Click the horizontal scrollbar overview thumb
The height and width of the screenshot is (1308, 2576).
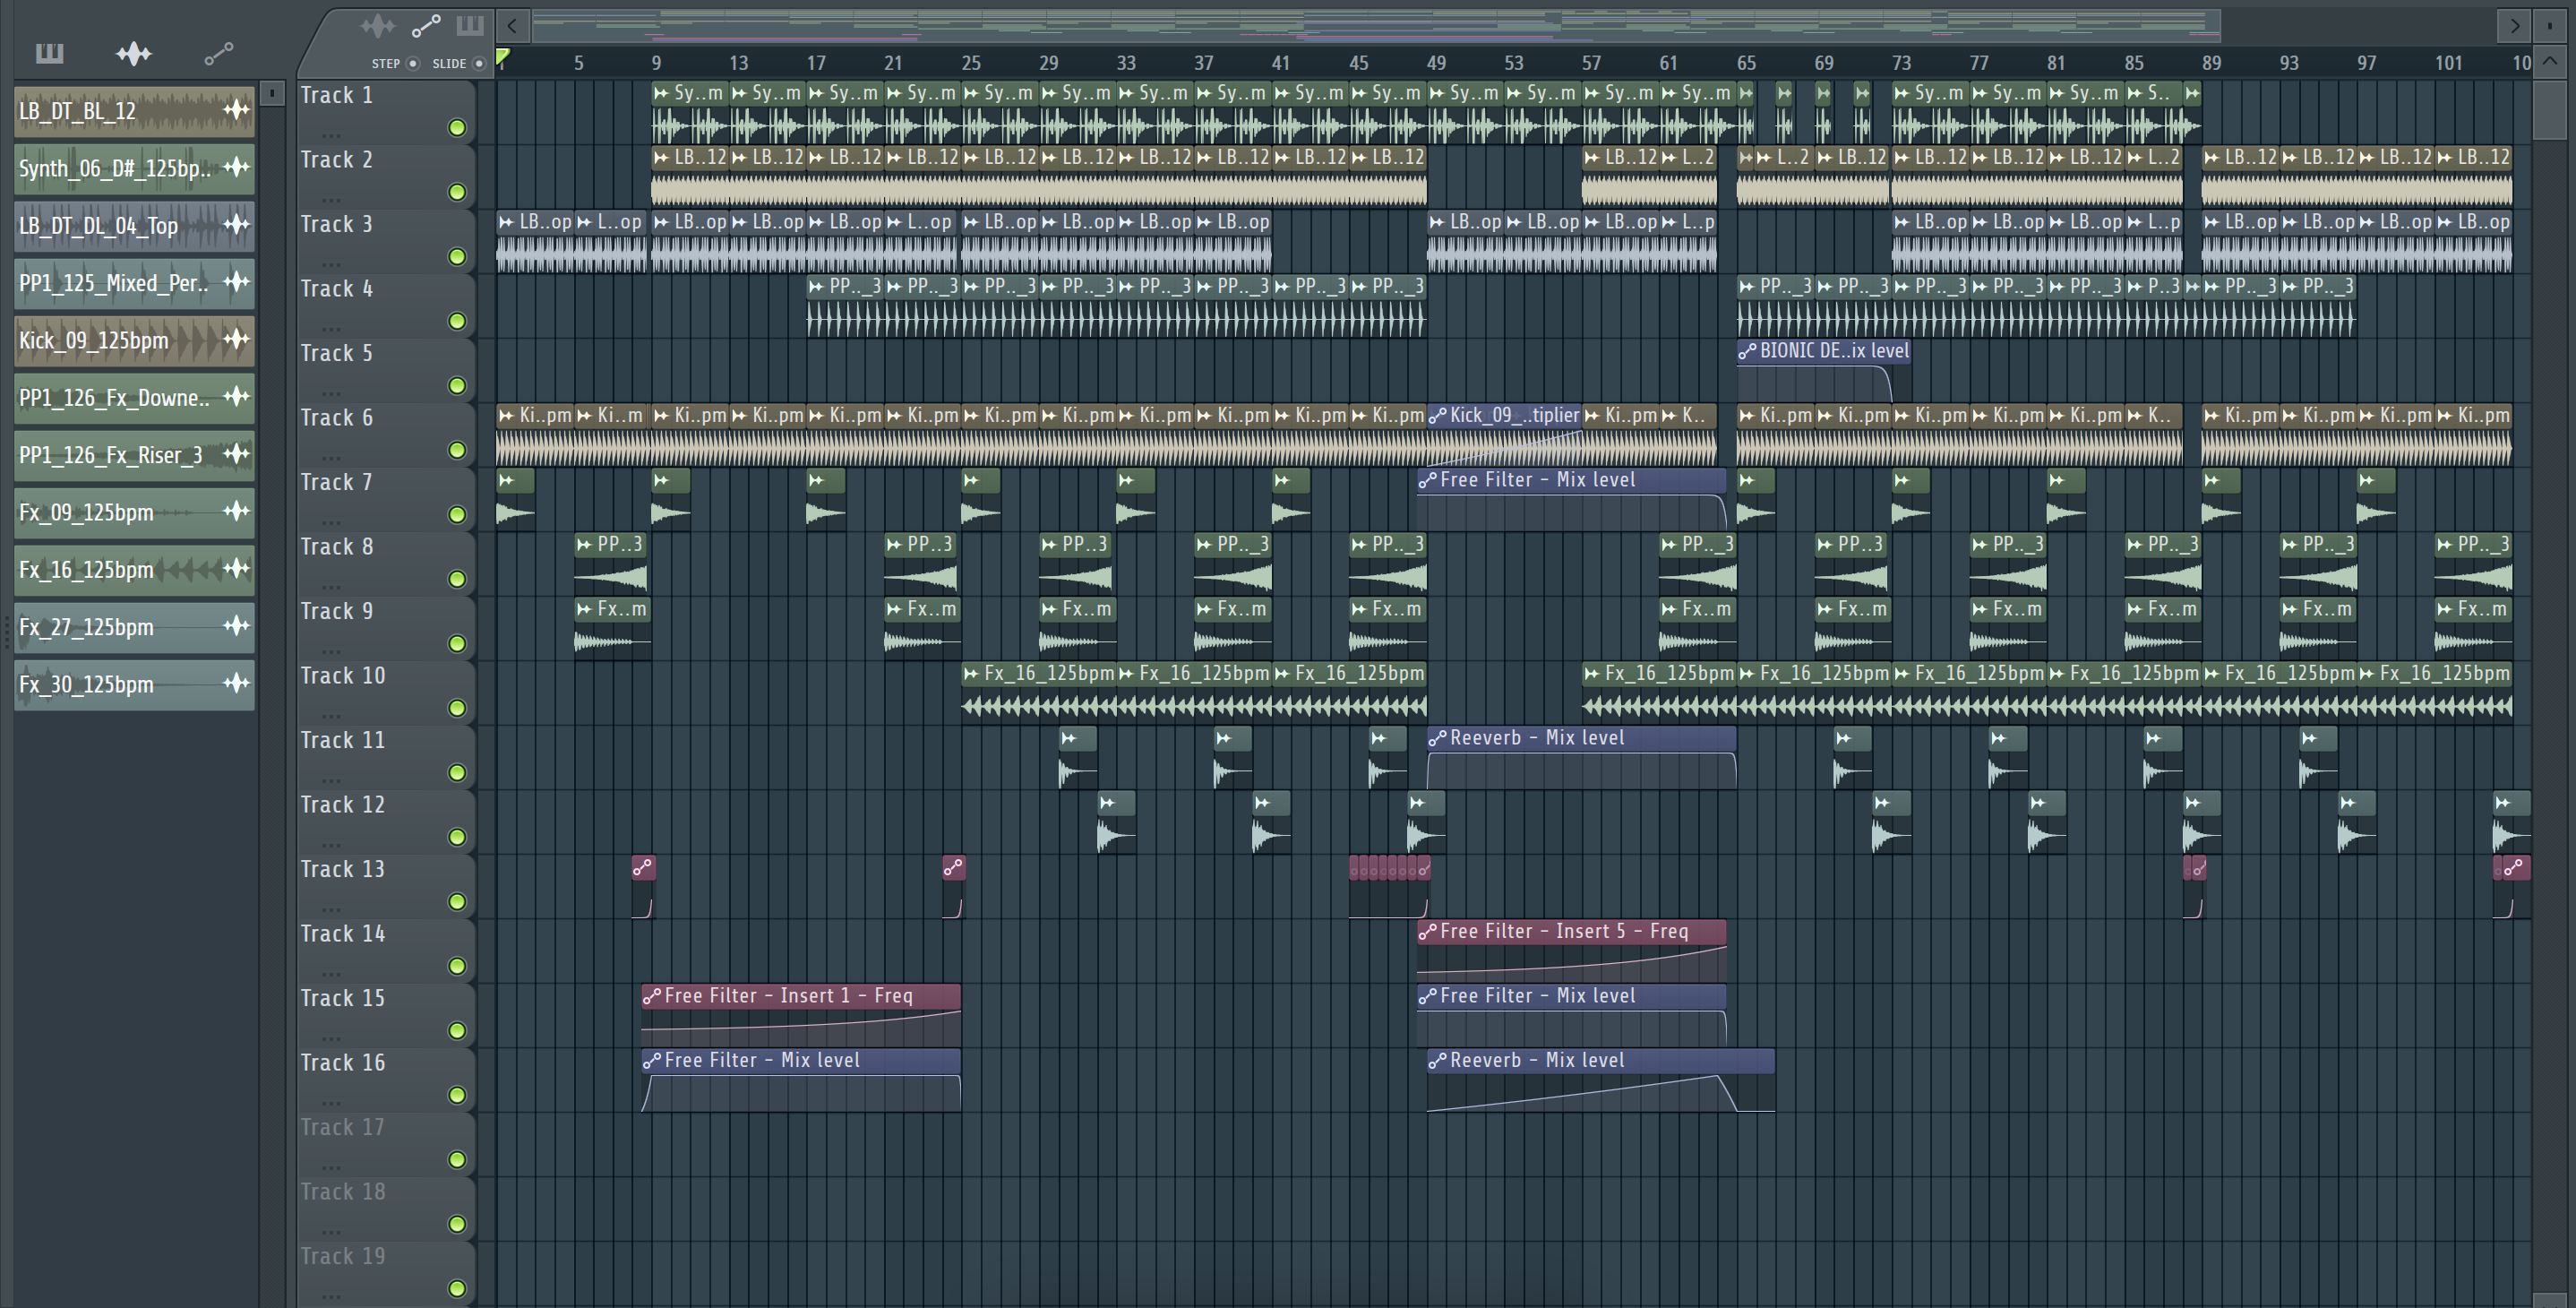tap(1376, 25)
